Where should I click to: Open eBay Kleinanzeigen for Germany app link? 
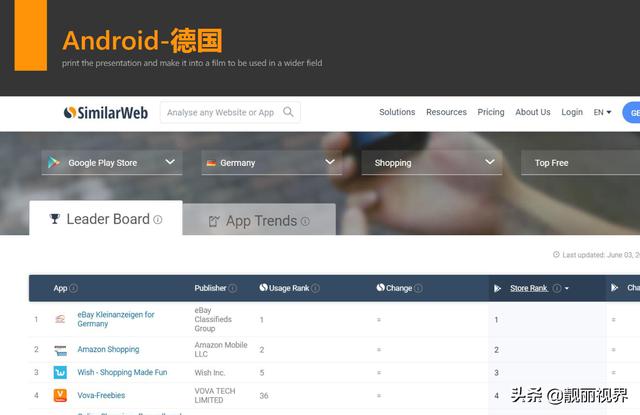click(x=116, y=319)
